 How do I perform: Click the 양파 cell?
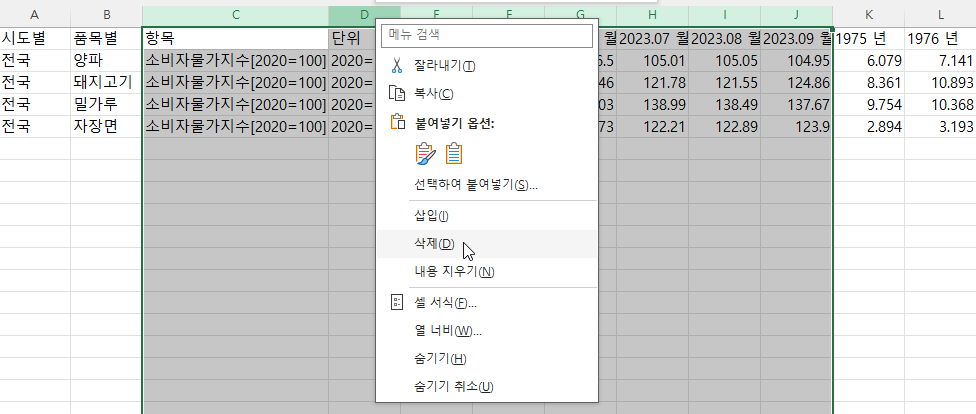click(106, 60)
